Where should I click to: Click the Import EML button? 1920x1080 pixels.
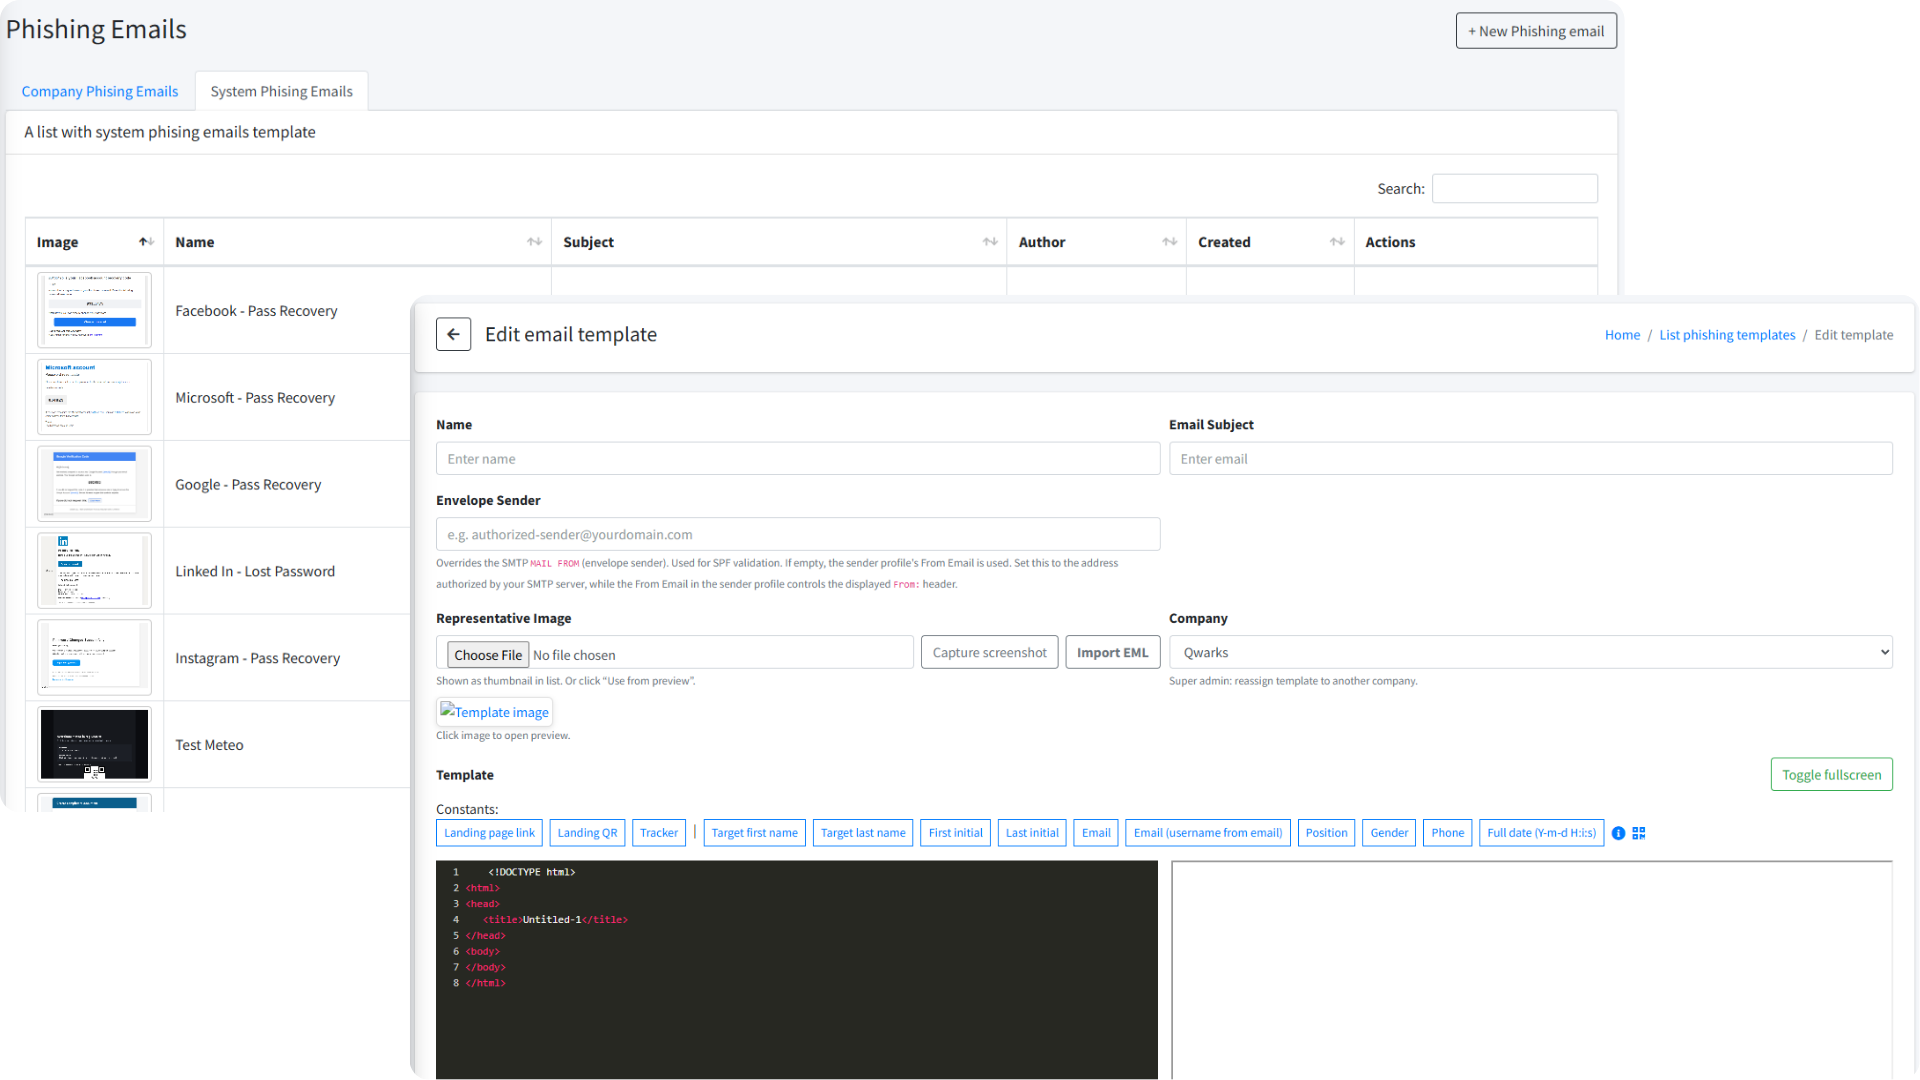(1112, 653)
